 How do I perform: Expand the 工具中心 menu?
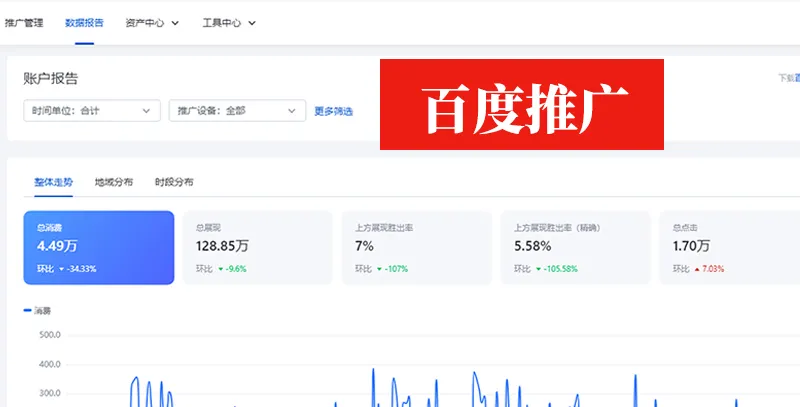pos(228,22)
